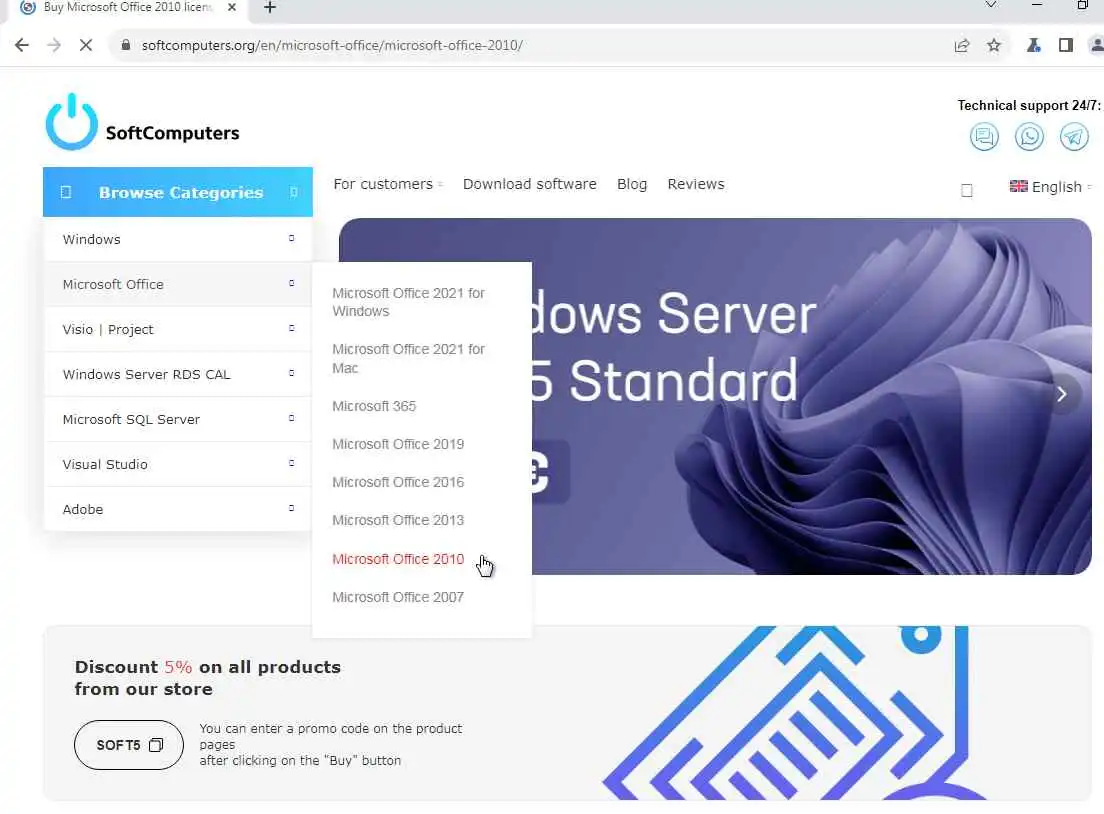Viewport: 1104px width, 814px height.
Task: Choose Microsoft Office 2019
Action: (398, 444)
